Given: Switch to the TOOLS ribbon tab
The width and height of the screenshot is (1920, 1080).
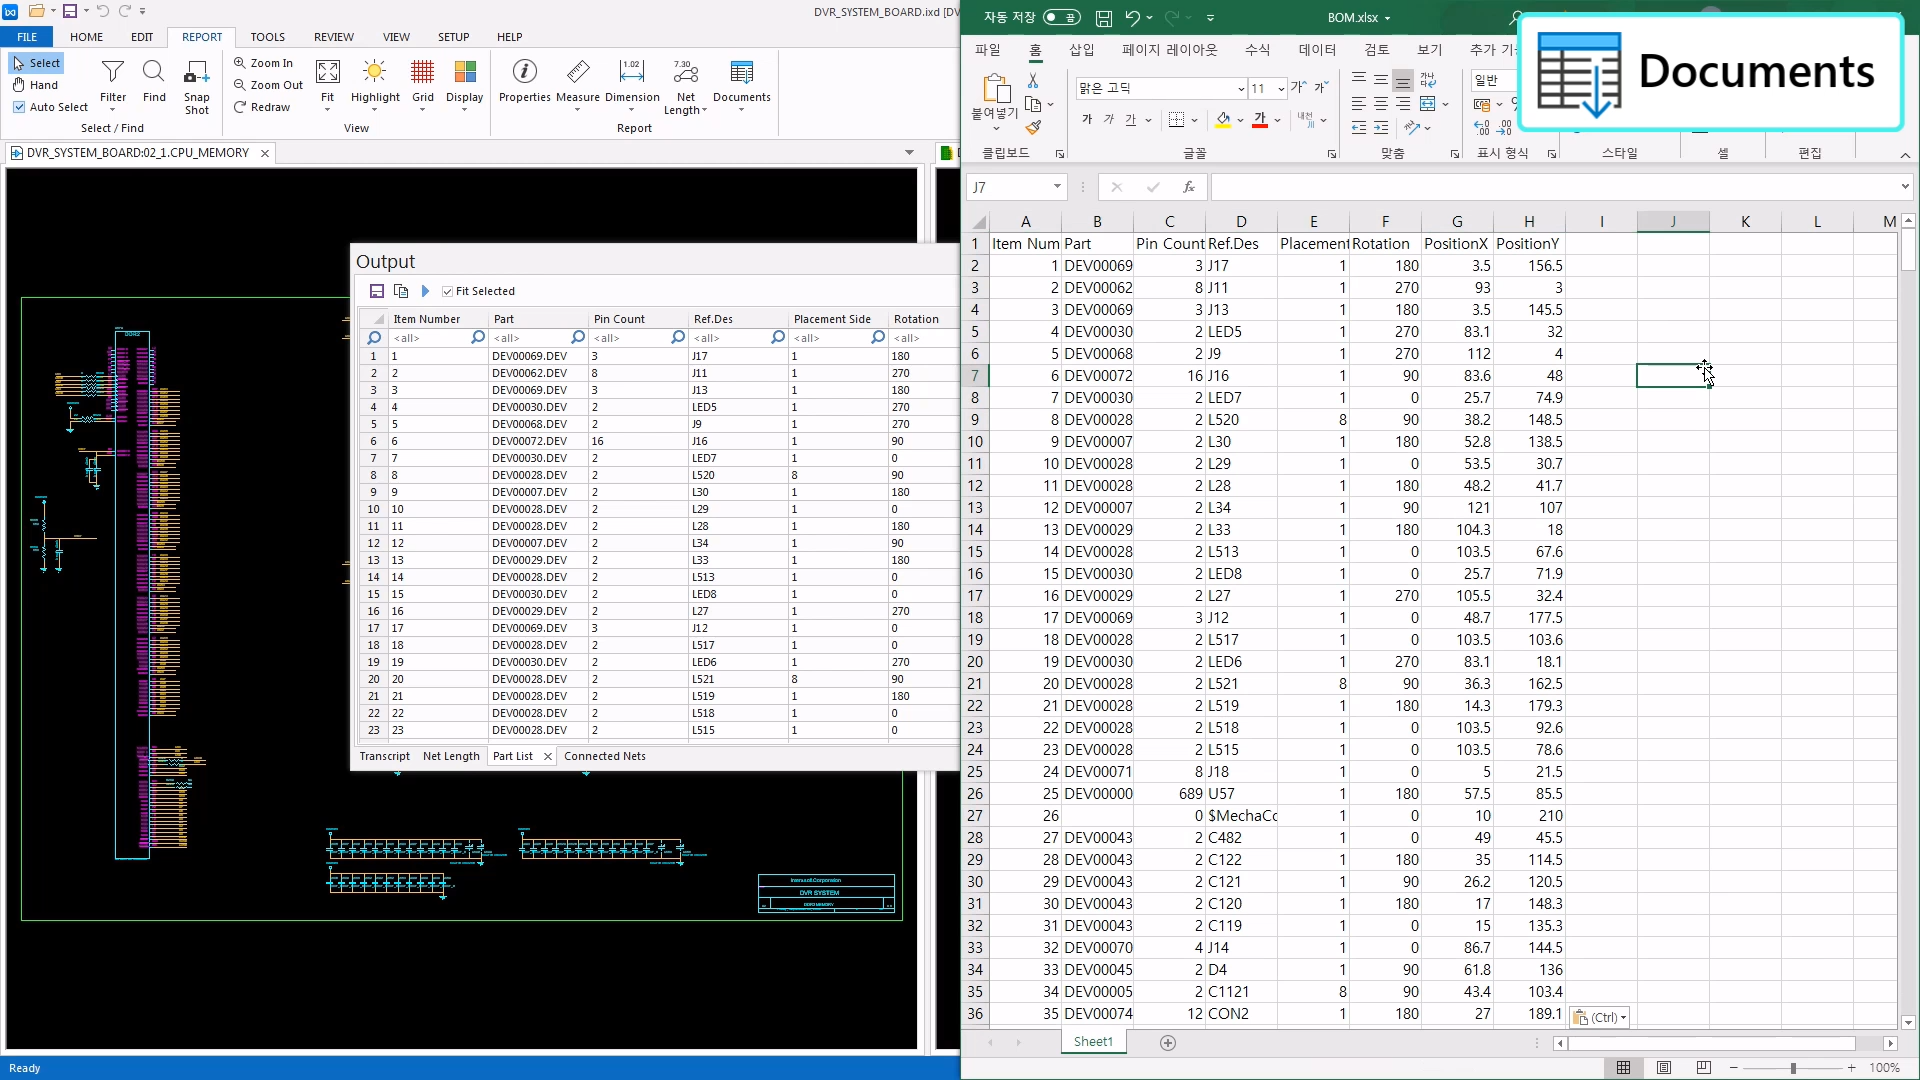Looking at the screenshot, I should pyautogui.click(x=267, y=37).
